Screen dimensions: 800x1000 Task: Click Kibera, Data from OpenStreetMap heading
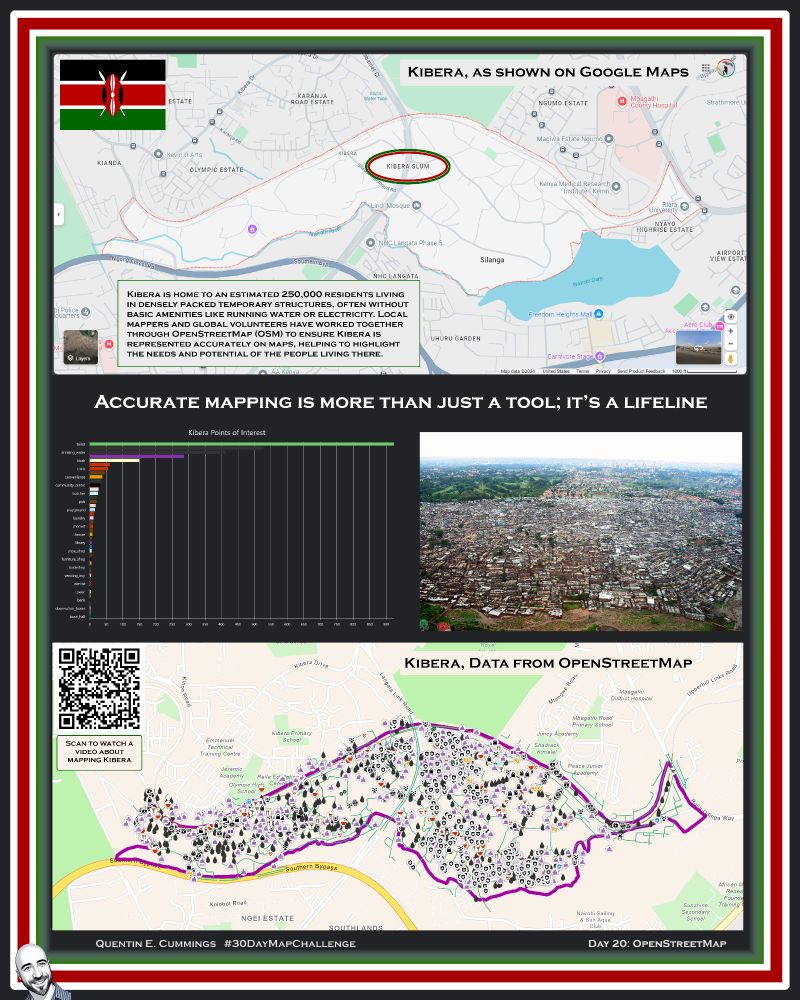(548, 663)
